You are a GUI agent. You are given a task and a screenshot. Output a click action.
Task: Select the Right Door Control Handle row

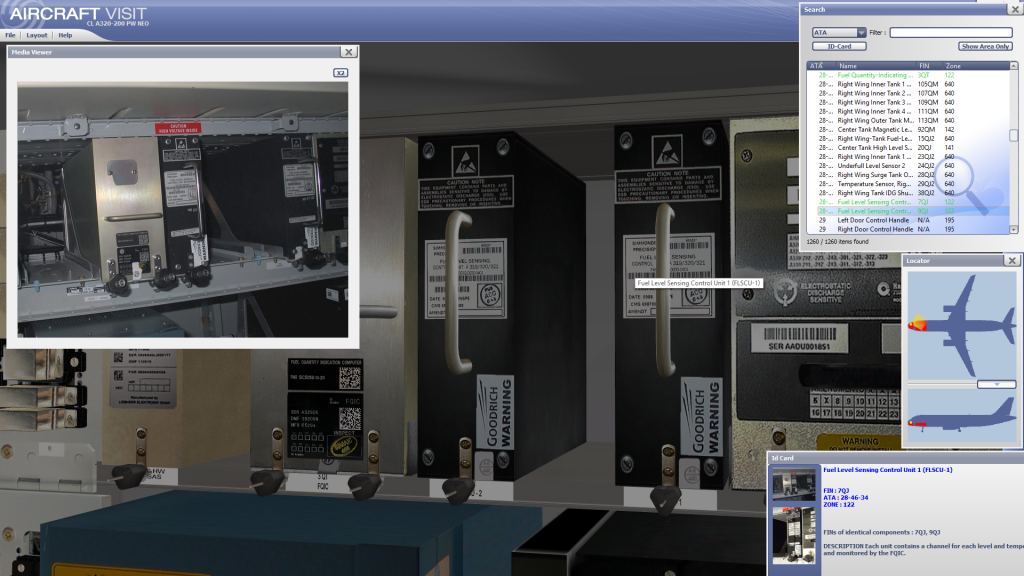coord(908,230)
